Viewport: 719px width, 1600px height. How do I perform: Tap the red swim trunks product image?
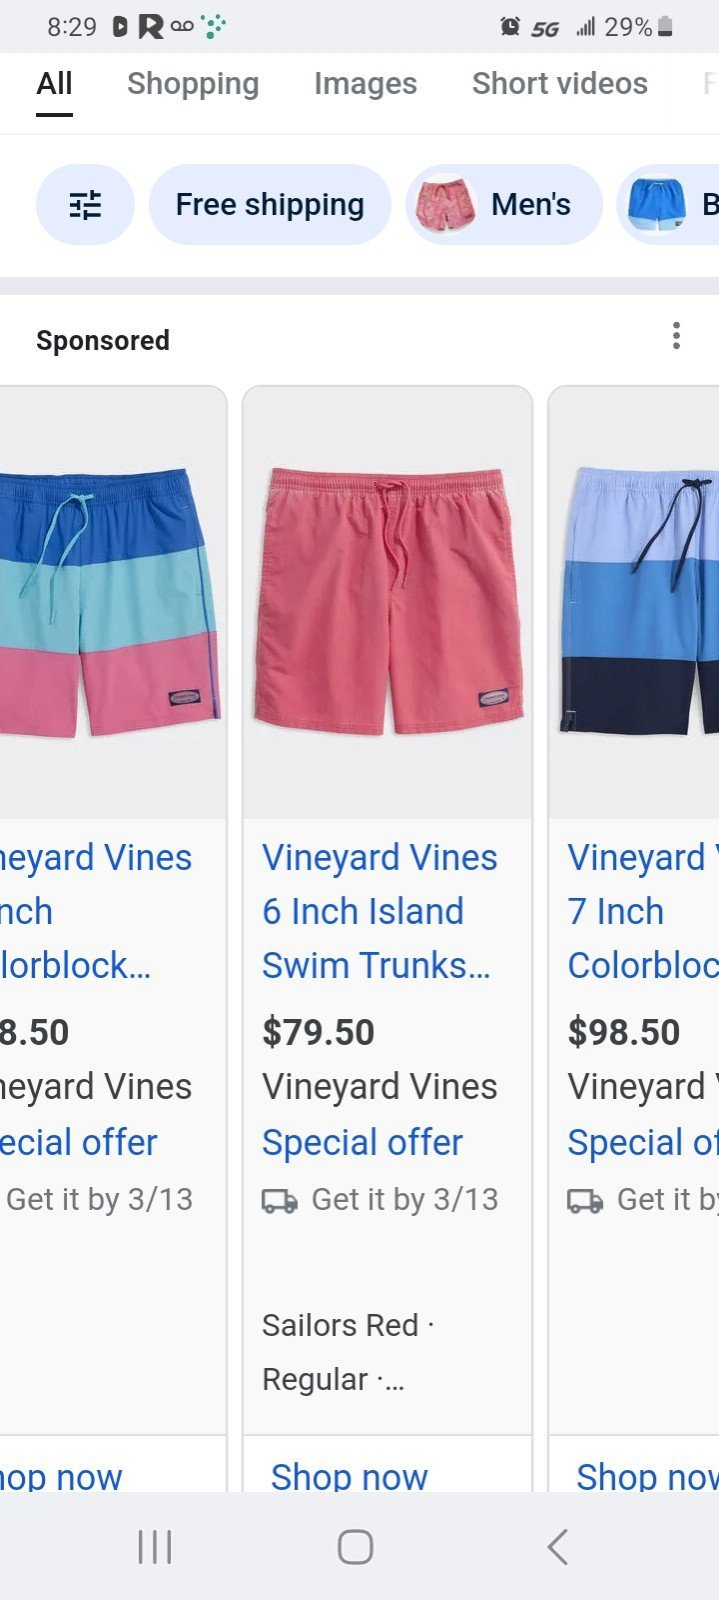(388, 603)
